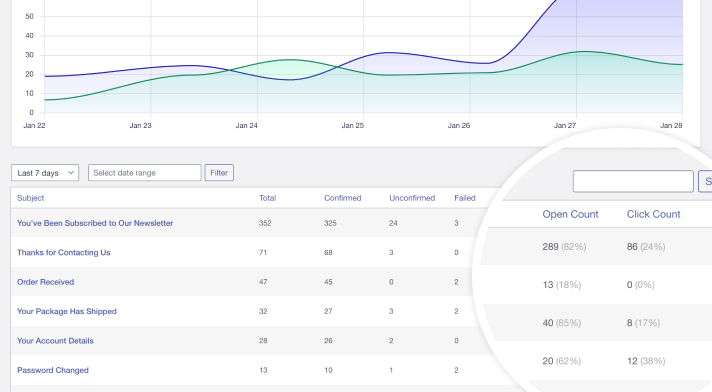The width and height of the screenshot is (712, 392).
Task: Click confirmed value 26 in Account Details row
Action: coord(328,341)
